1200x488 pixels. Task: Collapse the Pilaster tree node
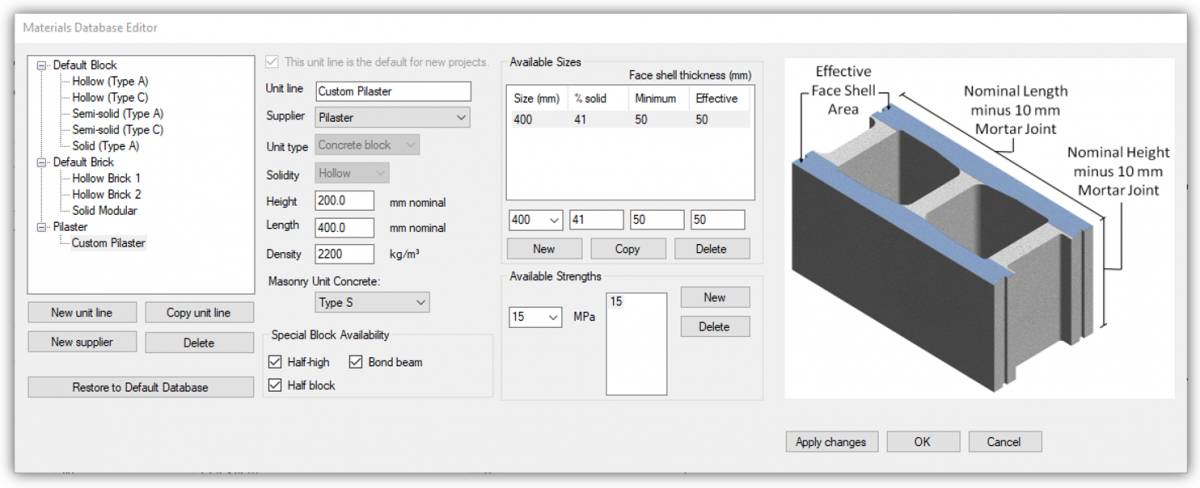(x=42, y=227)
